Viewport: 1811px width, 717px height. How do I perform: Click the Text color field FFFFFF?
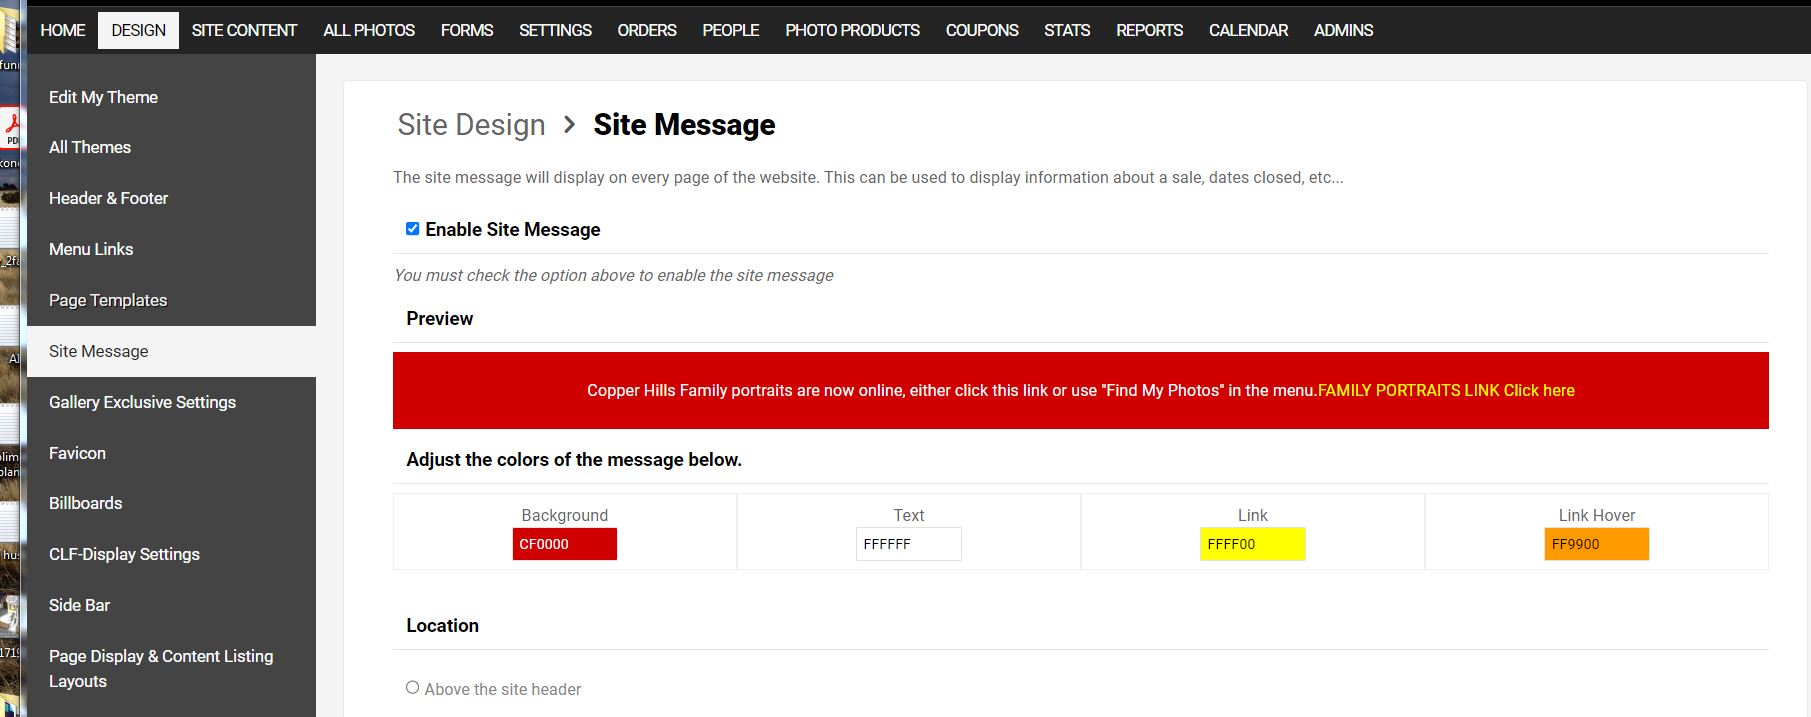click(909, 544)
